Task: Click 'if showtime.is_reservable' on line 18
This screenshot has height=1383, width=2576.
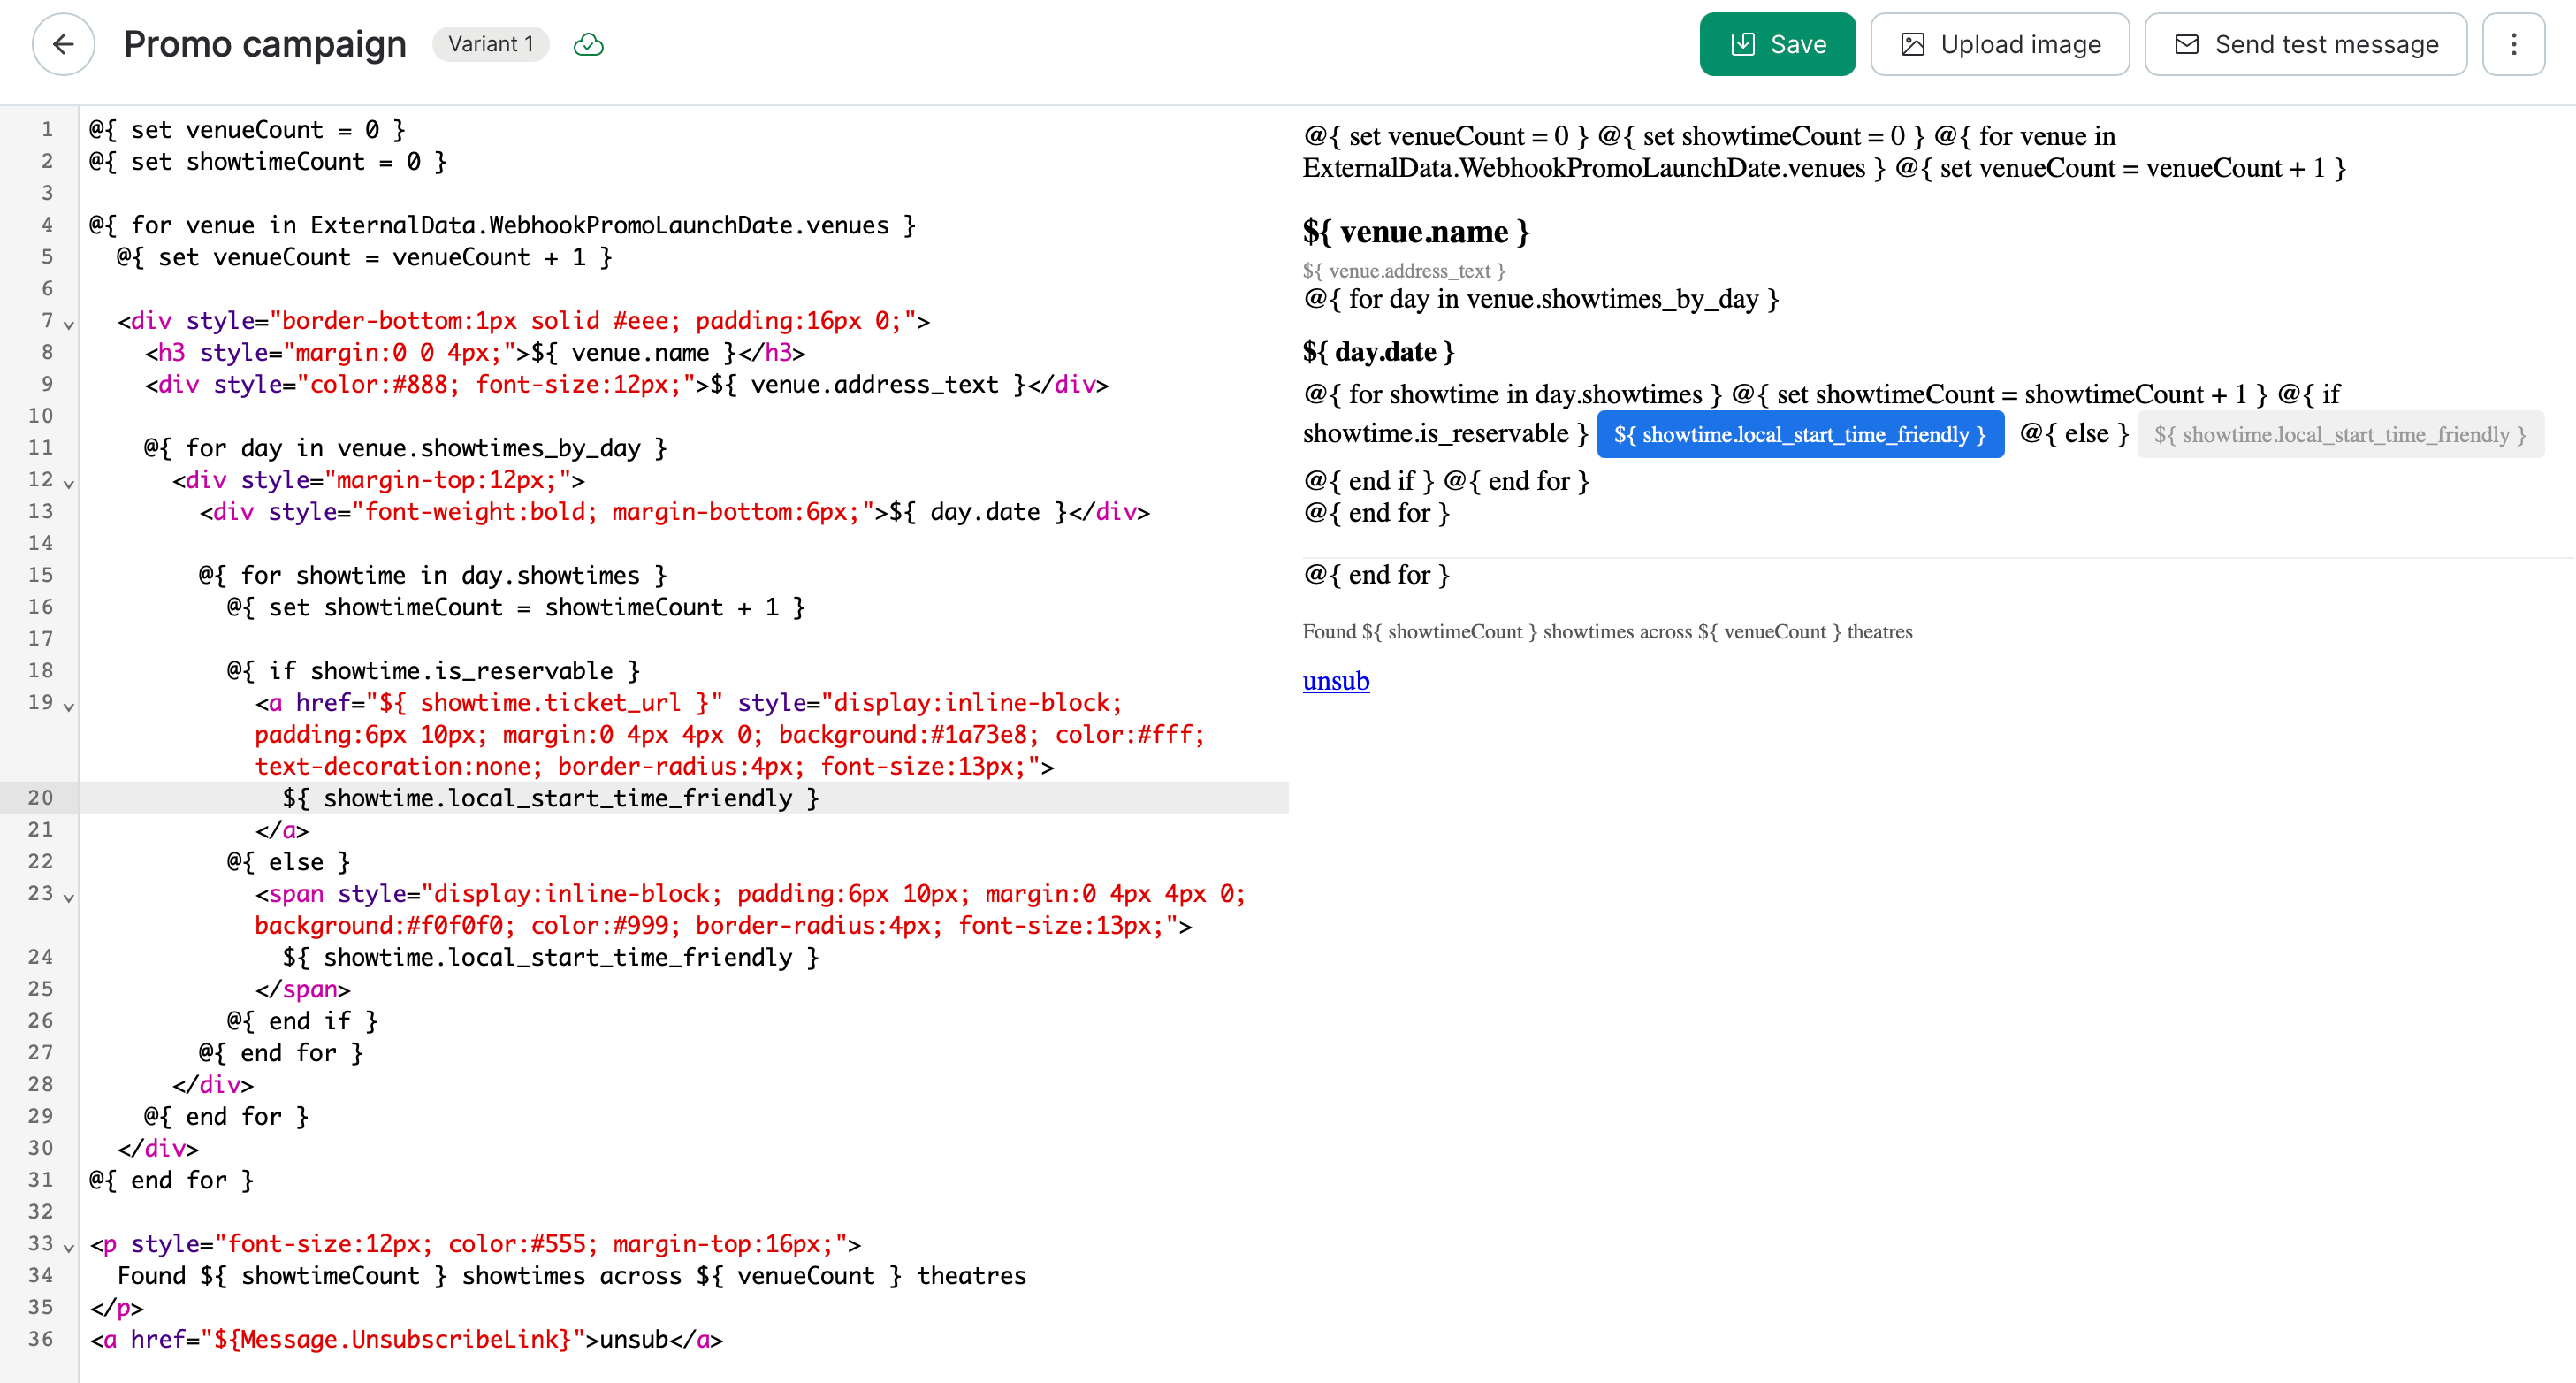Action: coord(433,671)
